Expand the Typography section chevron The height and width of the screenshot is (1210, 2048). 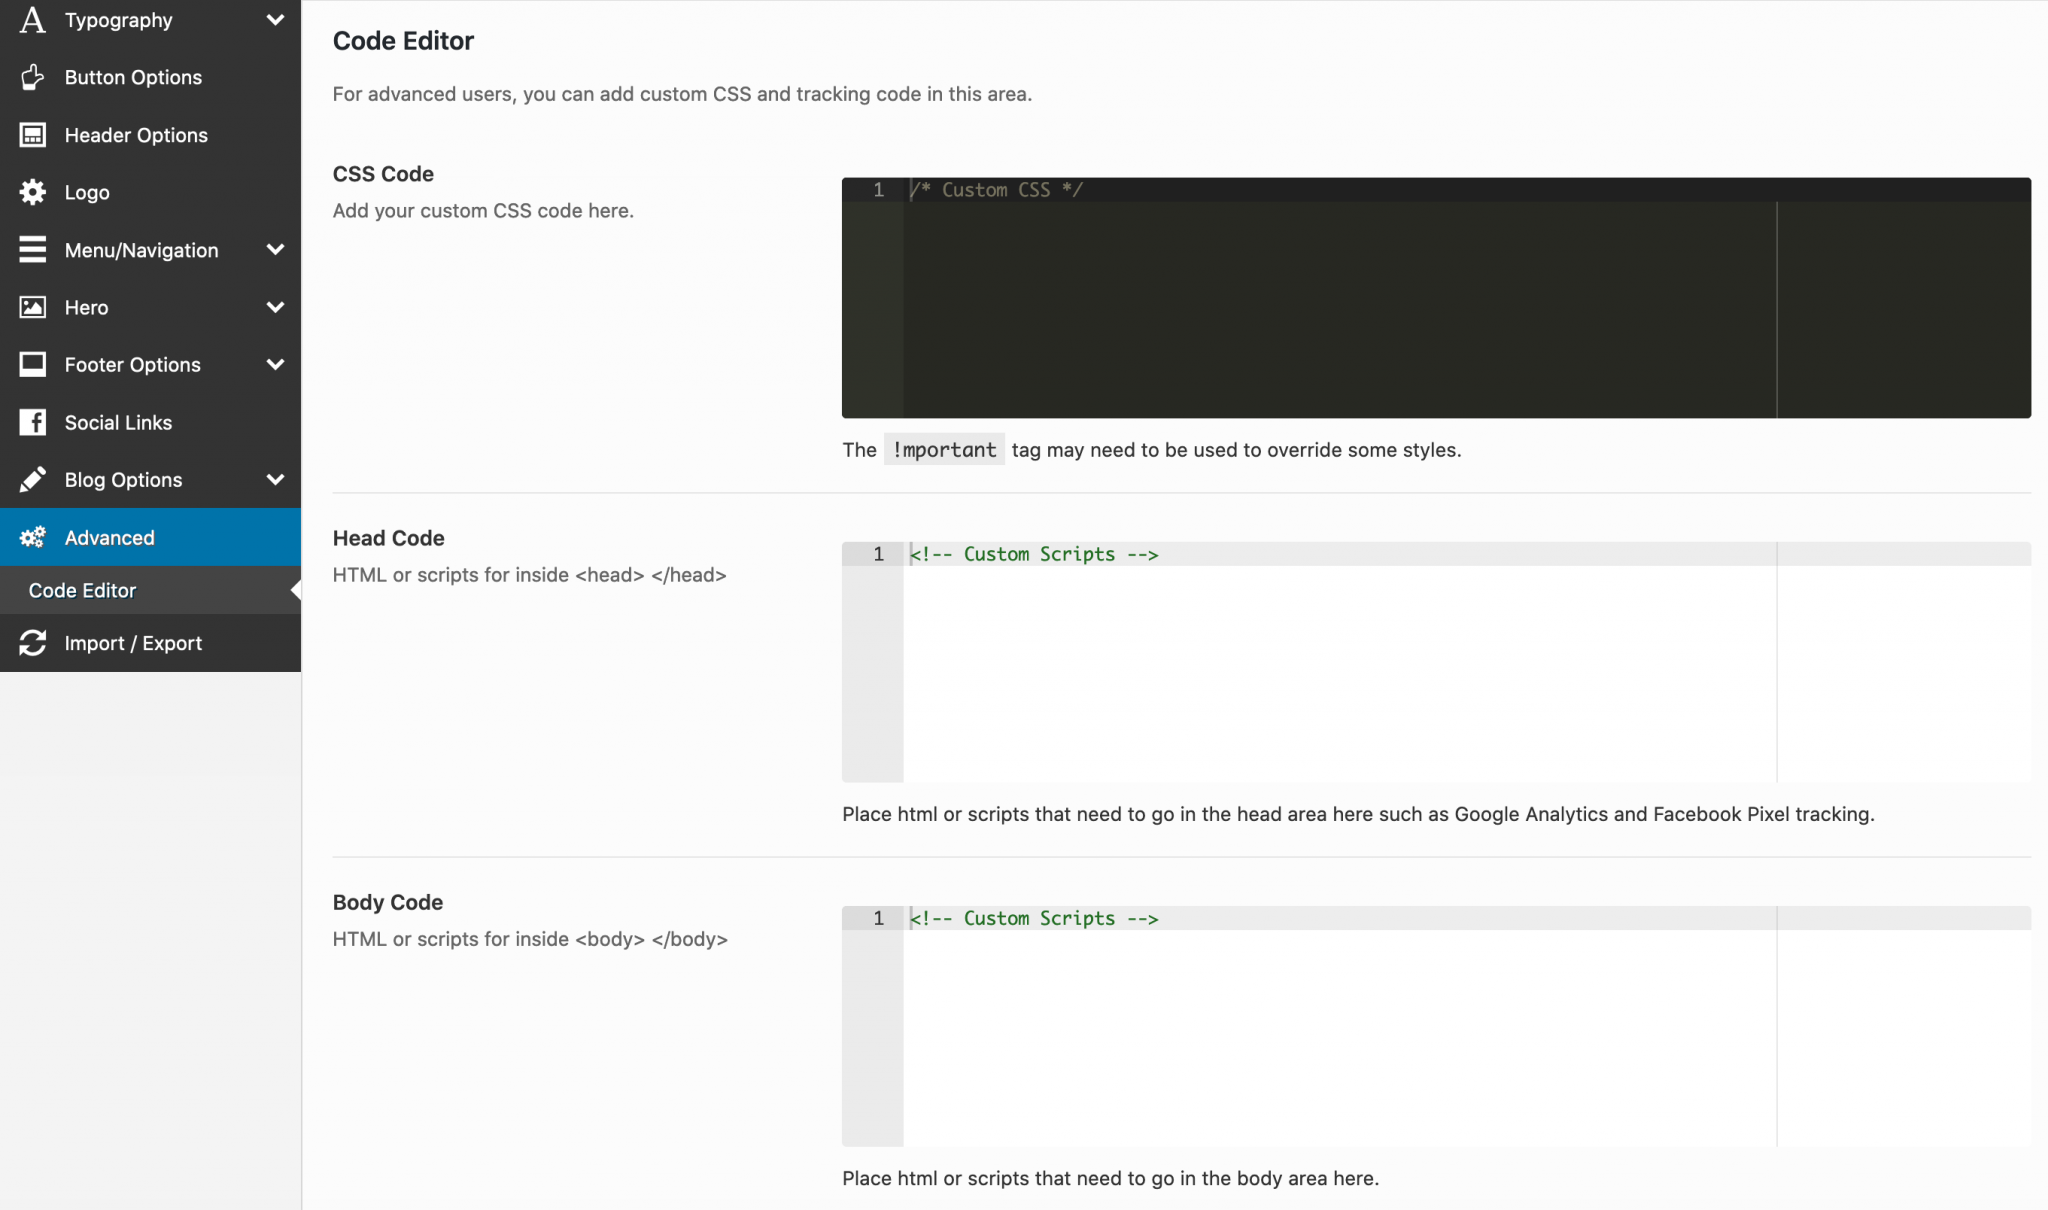[x=276, y=20]
